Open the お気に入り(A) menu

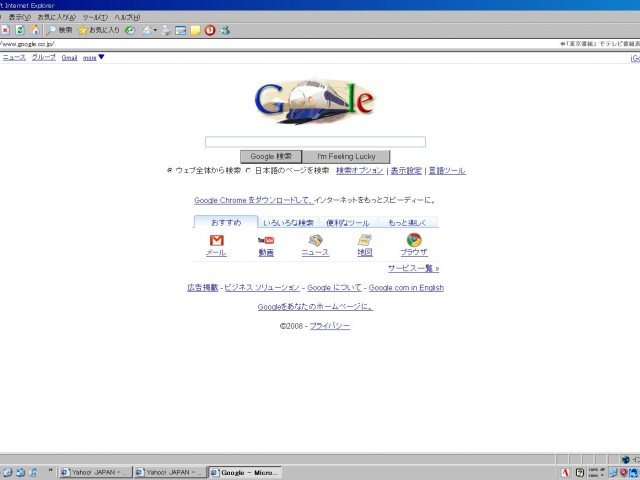point(57,17)
